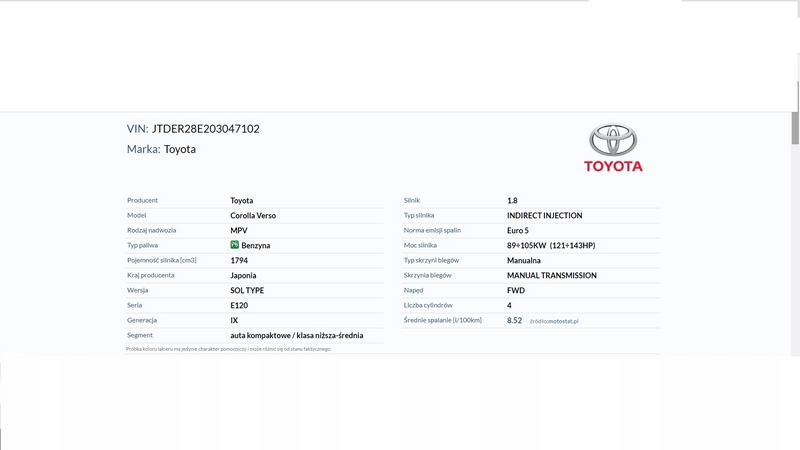800x450 pixels.
Task: Click the vertical scrollbar thumb
Action: pyautogui.click(x=795, y=128)
